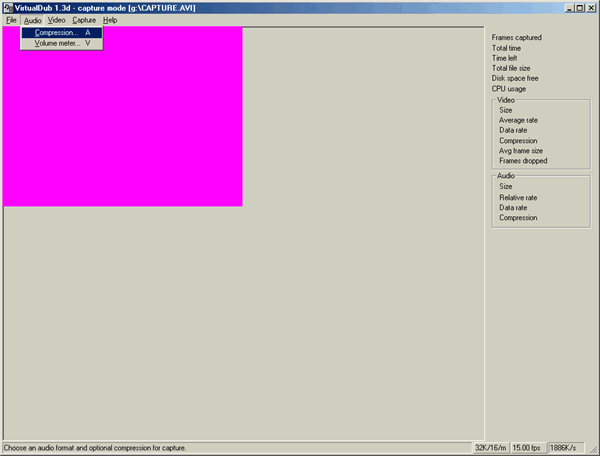Click the Frames dropped label
Image resolution: width=600 pixels, height=456 pixels.
click(523, 161)
